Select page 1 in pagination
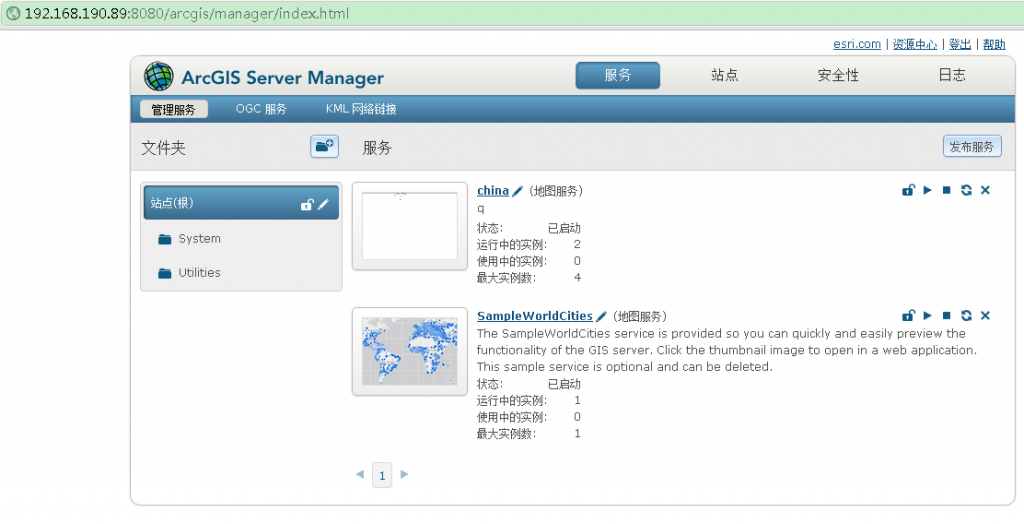This screenshot has width=1024, height=524. coord(382,475)
